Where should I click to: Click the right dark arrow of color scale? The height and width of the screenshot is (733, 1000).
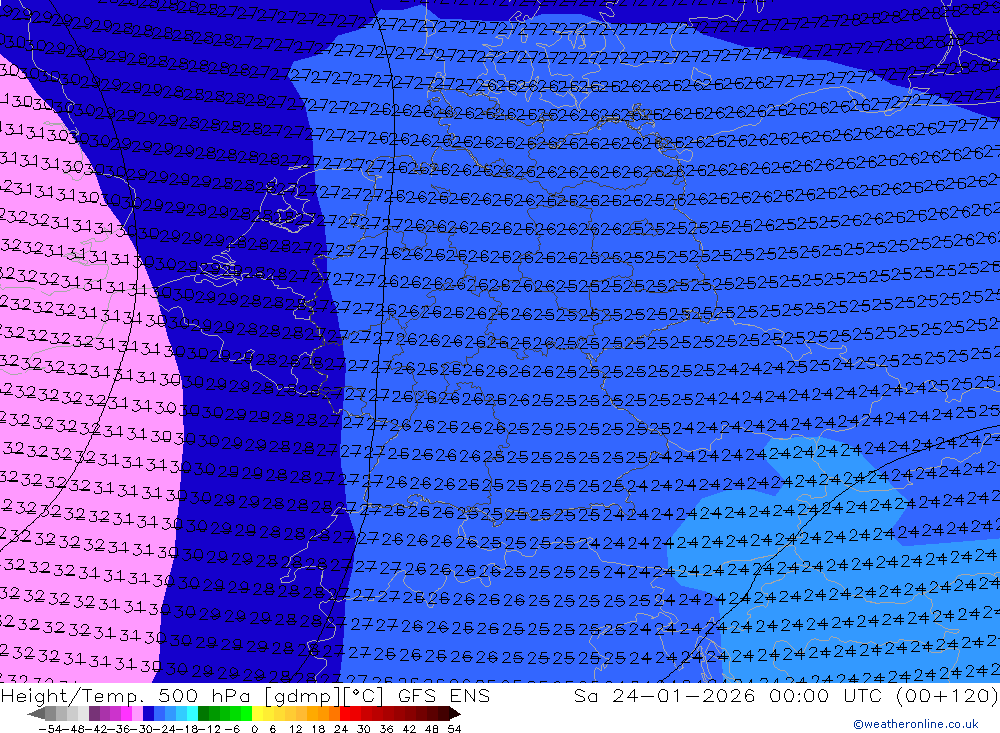tap(455, 714)
